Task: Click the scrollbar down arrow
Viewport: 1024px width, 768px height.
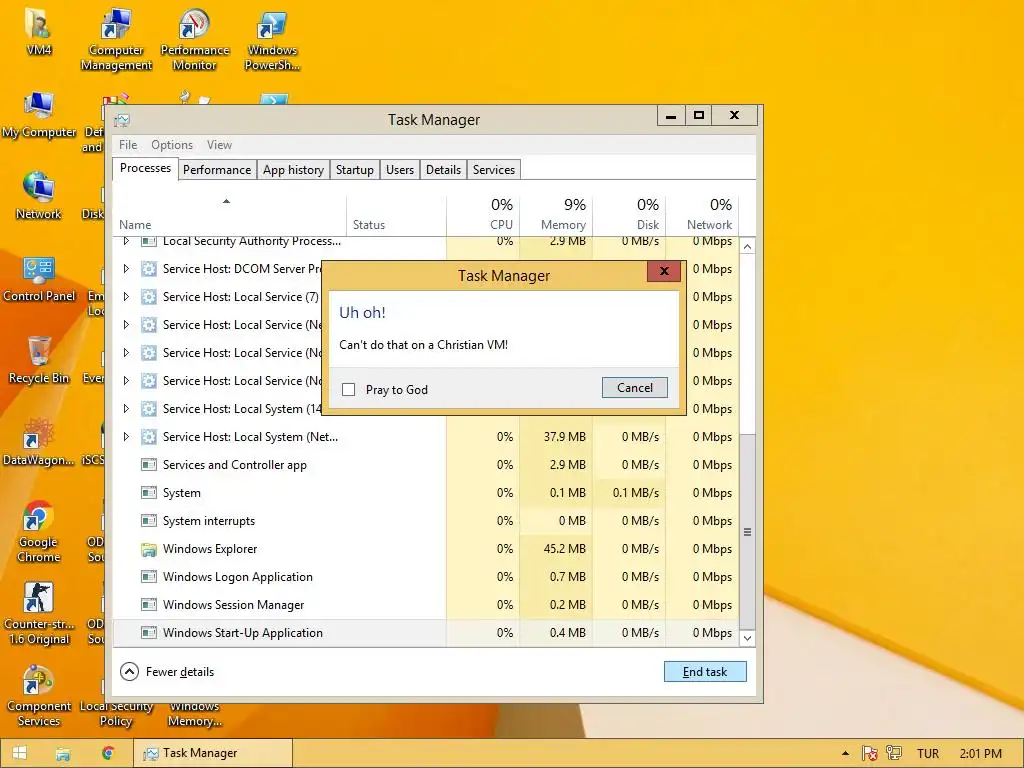Action: [748, 638]
